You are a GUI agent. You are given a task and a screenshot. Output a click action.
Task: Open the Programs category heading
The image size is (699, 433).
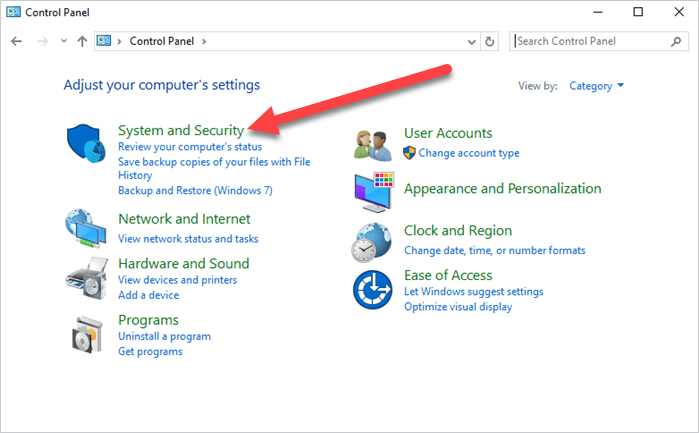pyautogui.click(x=148, y=320)
